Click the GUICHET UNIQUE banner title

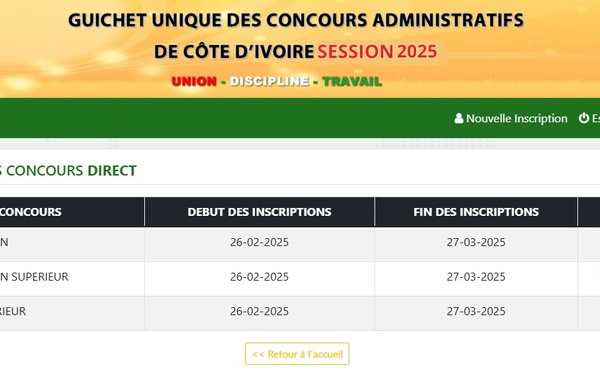coord(296,20)
